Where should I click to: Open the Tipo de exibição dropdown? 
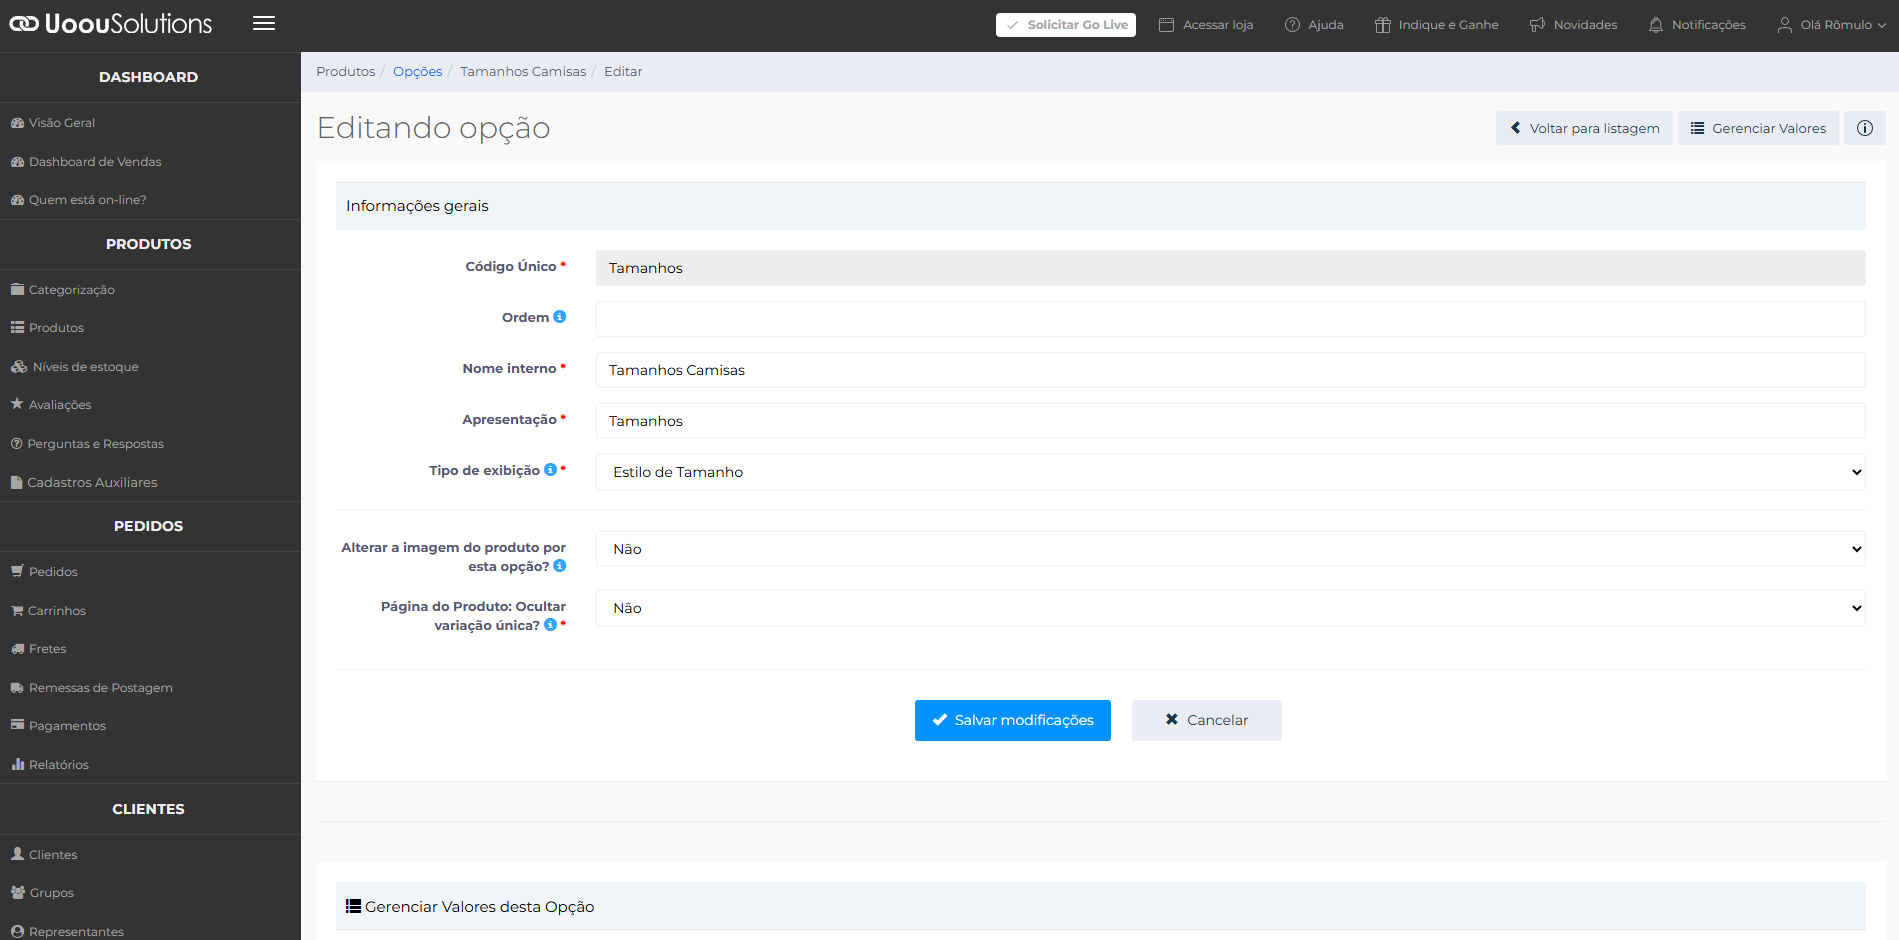(1230, 472)
